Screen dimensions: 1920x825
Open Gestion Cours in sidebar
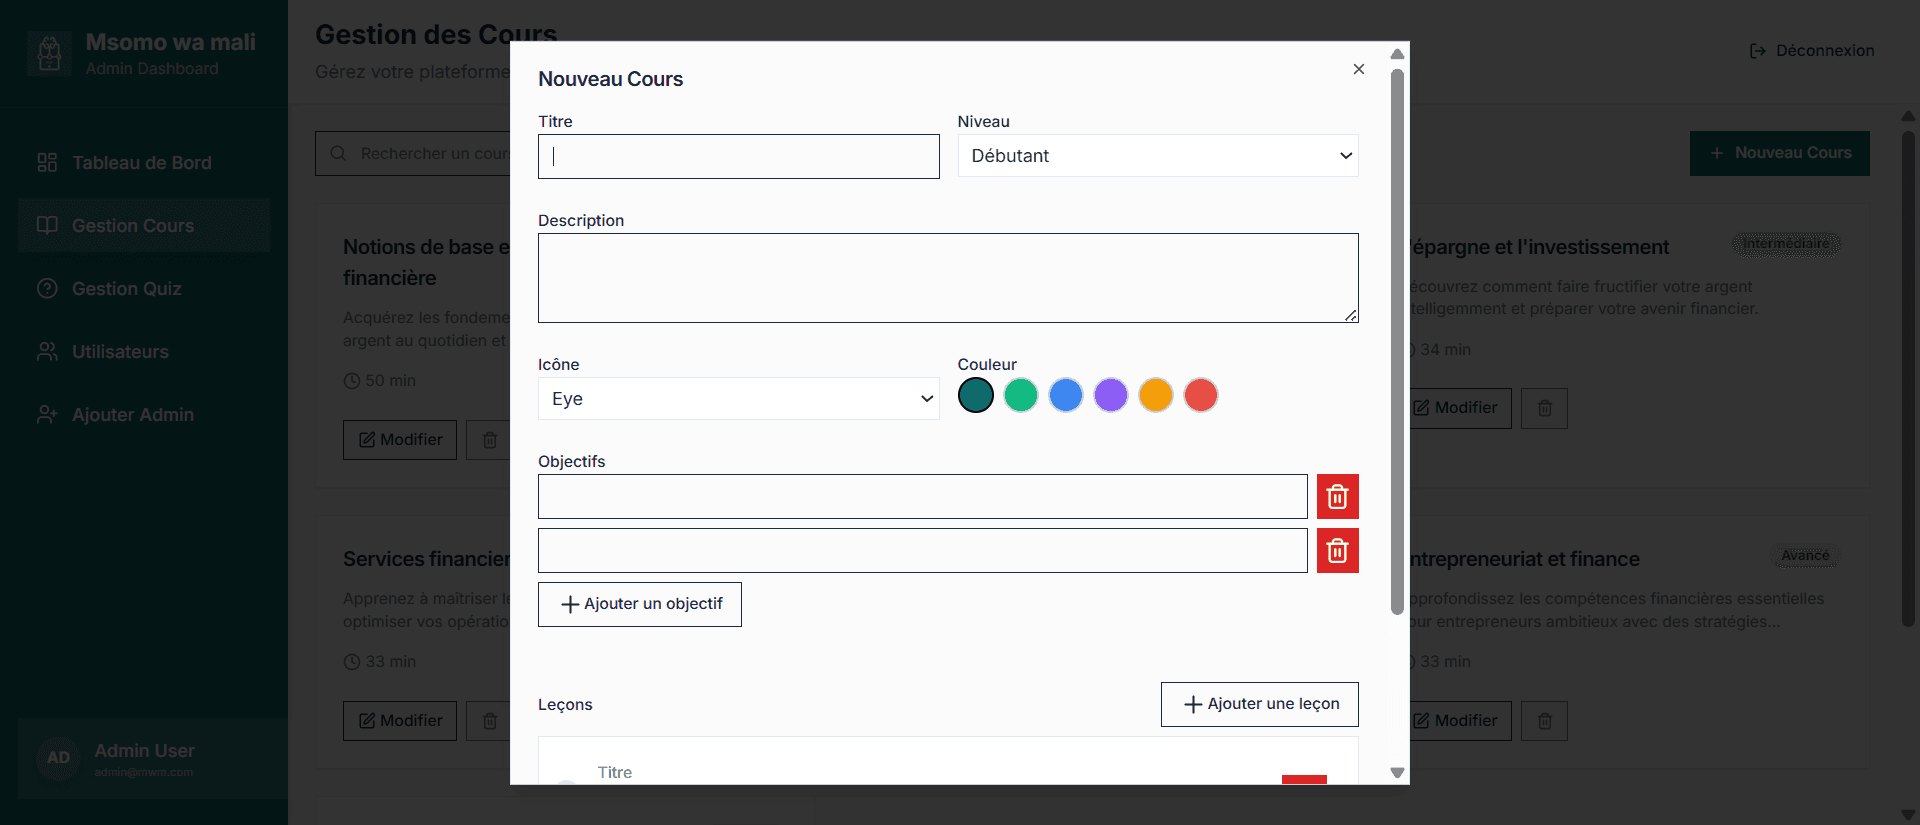tap(144, 226)
